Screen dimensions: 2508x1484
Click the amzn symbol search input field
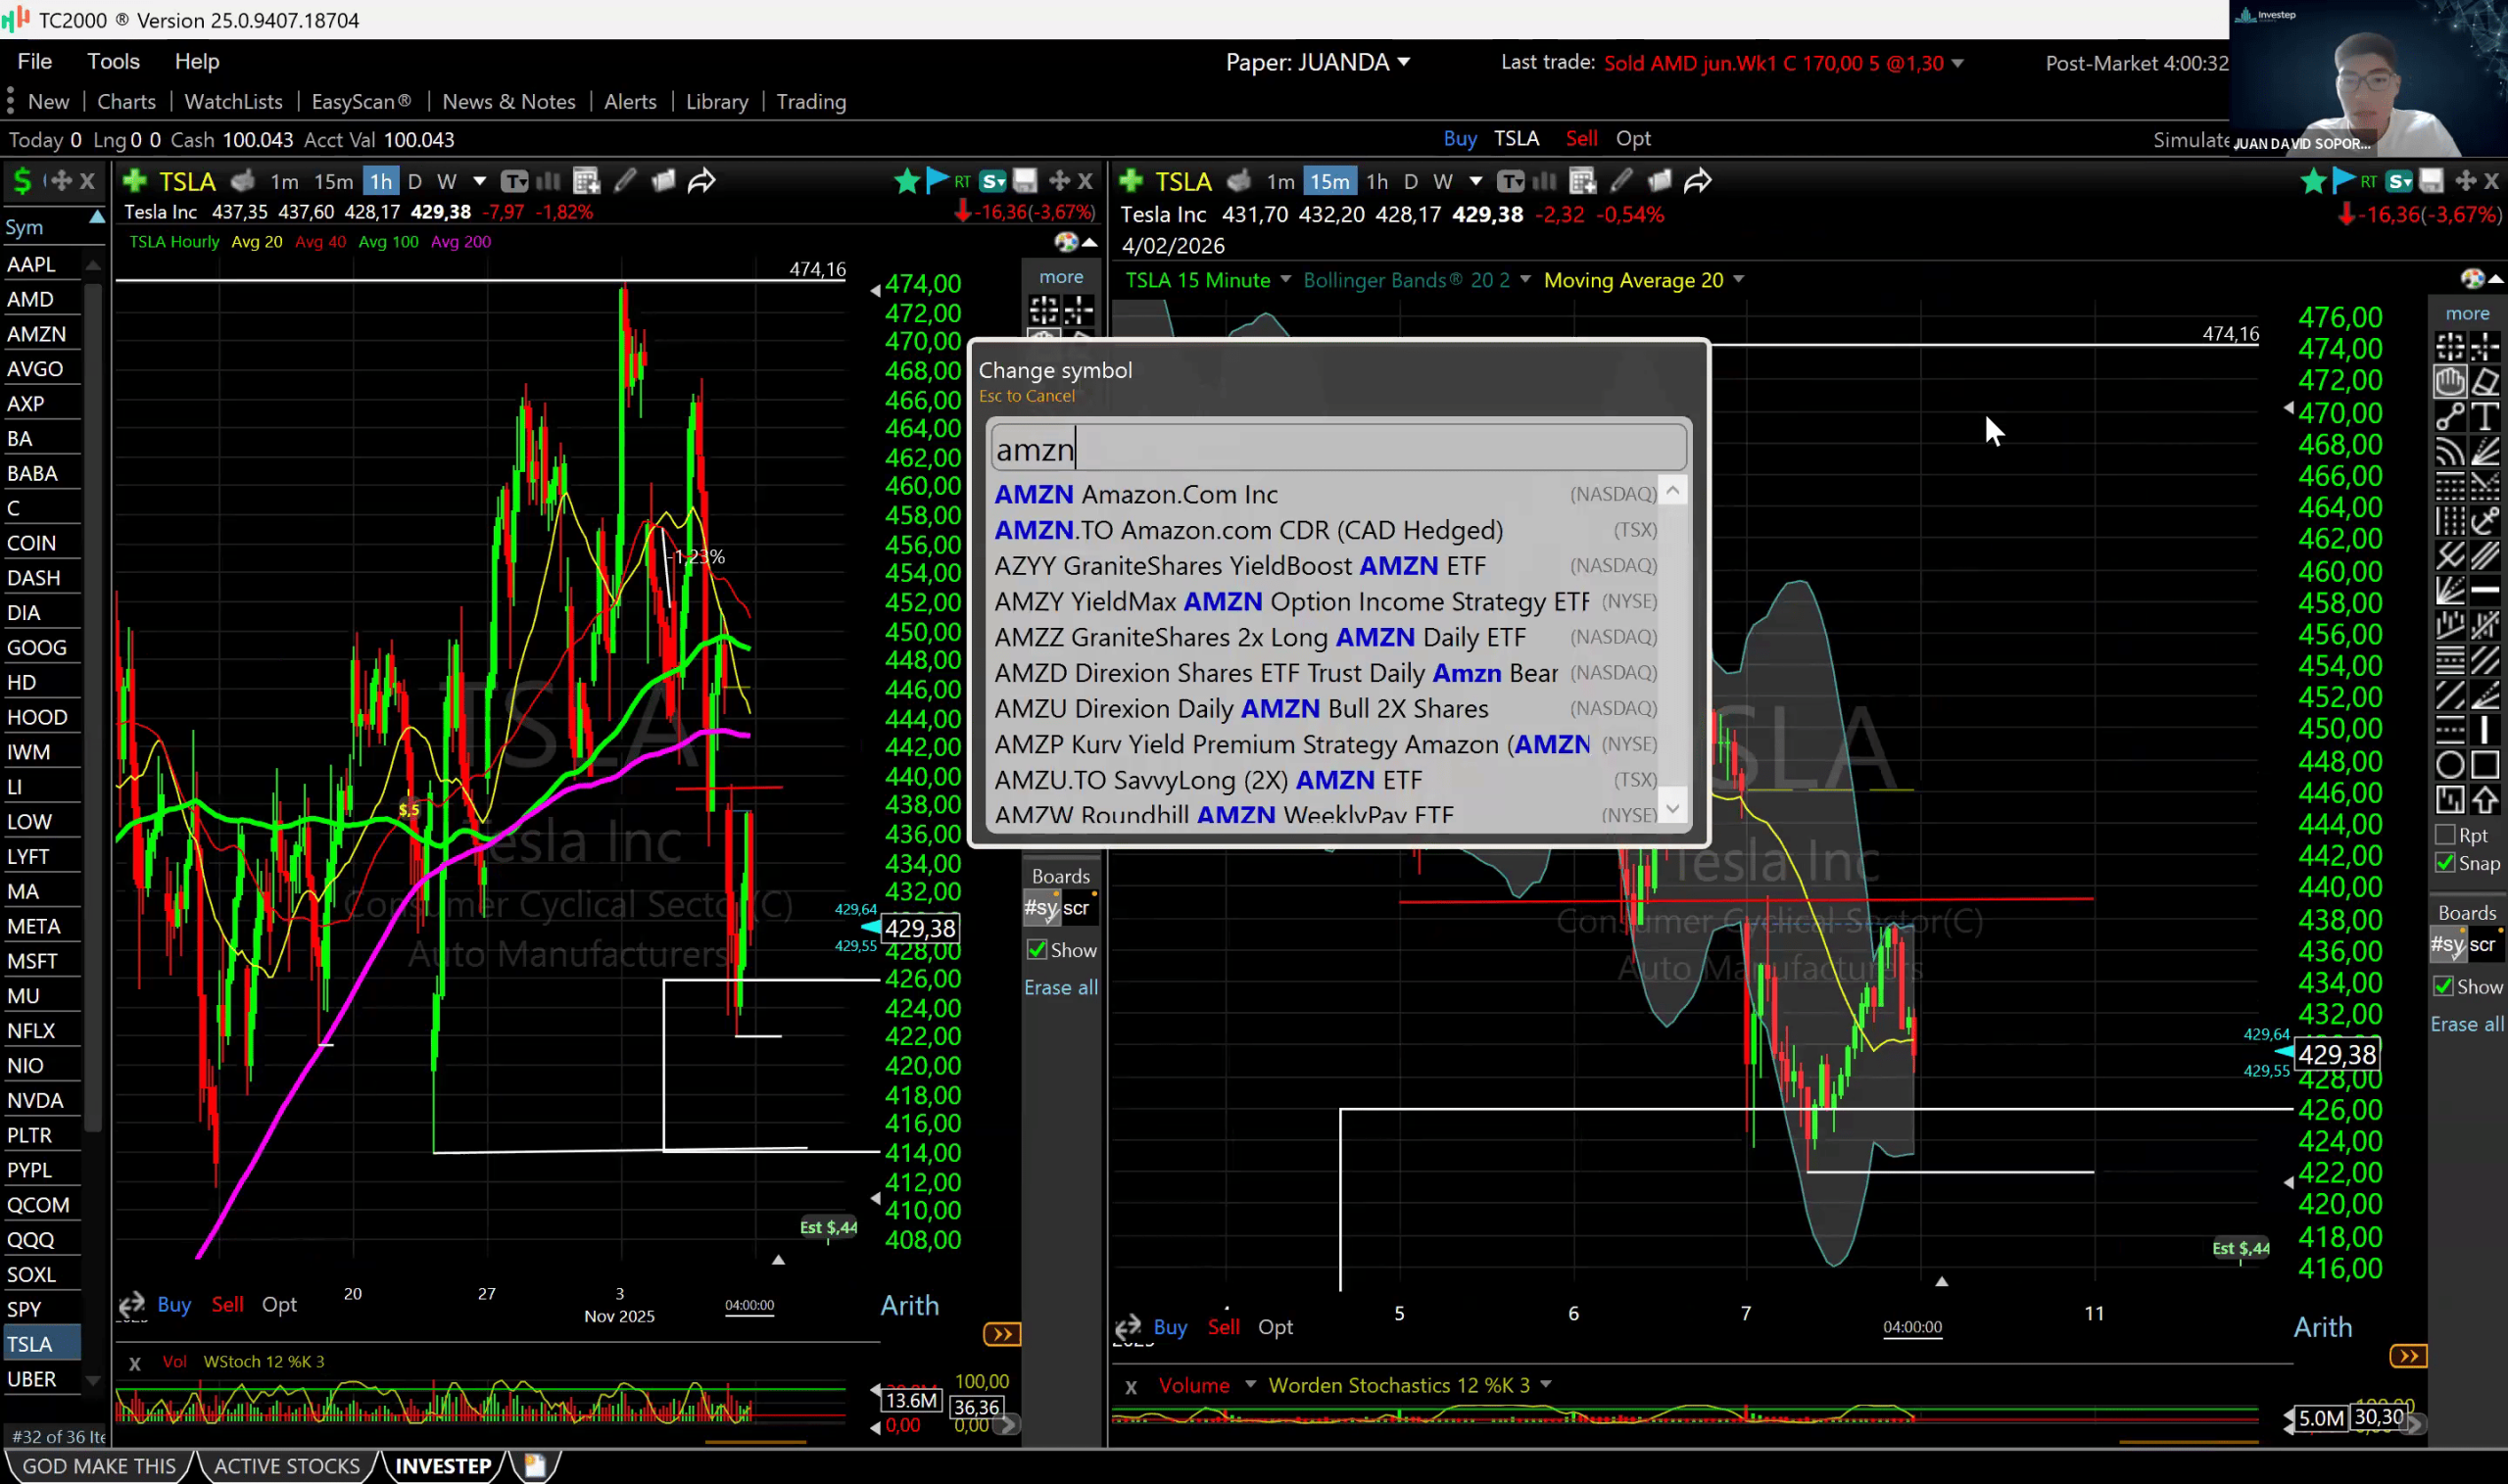(x=1338, y=449)
